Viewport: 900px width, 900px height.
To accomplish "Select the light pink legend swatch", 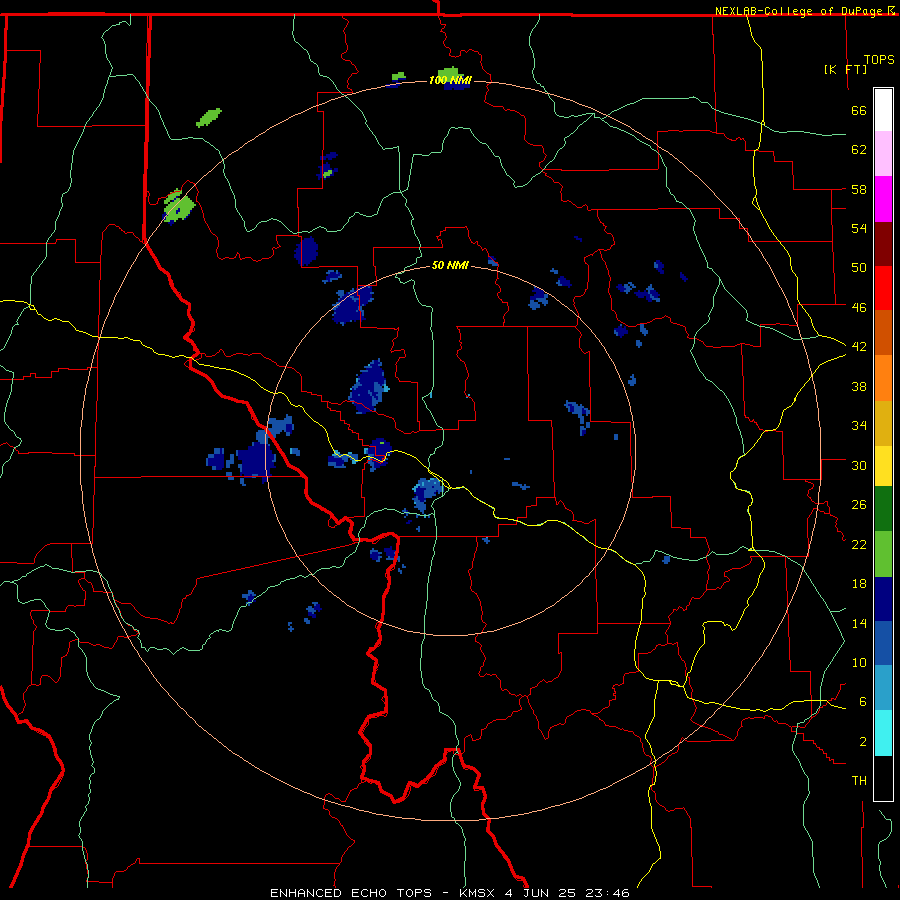I will click(x=883, y=153).
